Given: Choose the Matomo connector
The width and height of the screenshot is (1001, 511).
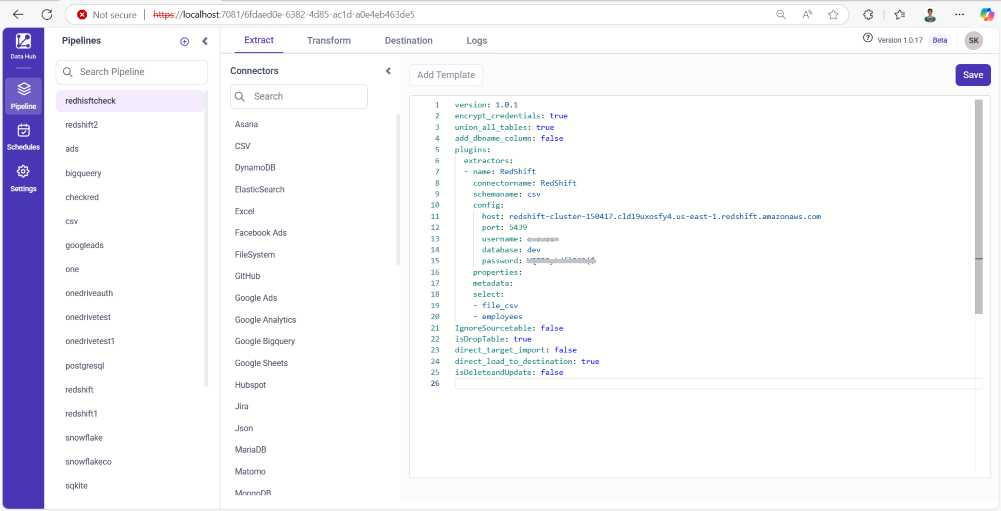Looking at the screenshot, I should (250, 471).
